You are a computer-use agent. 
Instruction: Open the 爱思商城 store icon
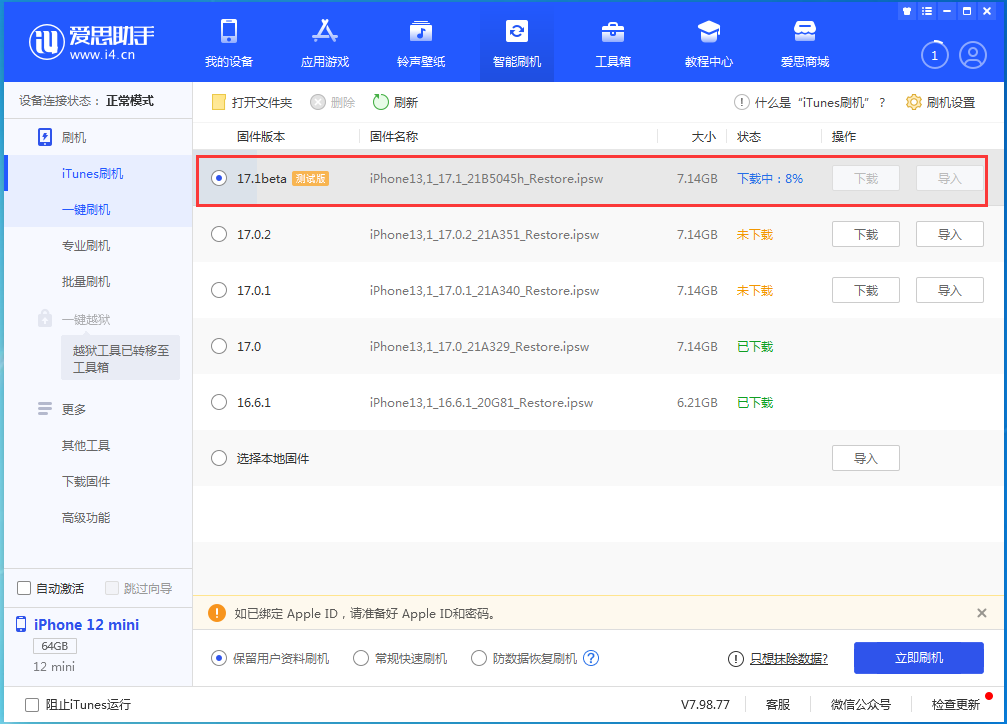point(805,31)
